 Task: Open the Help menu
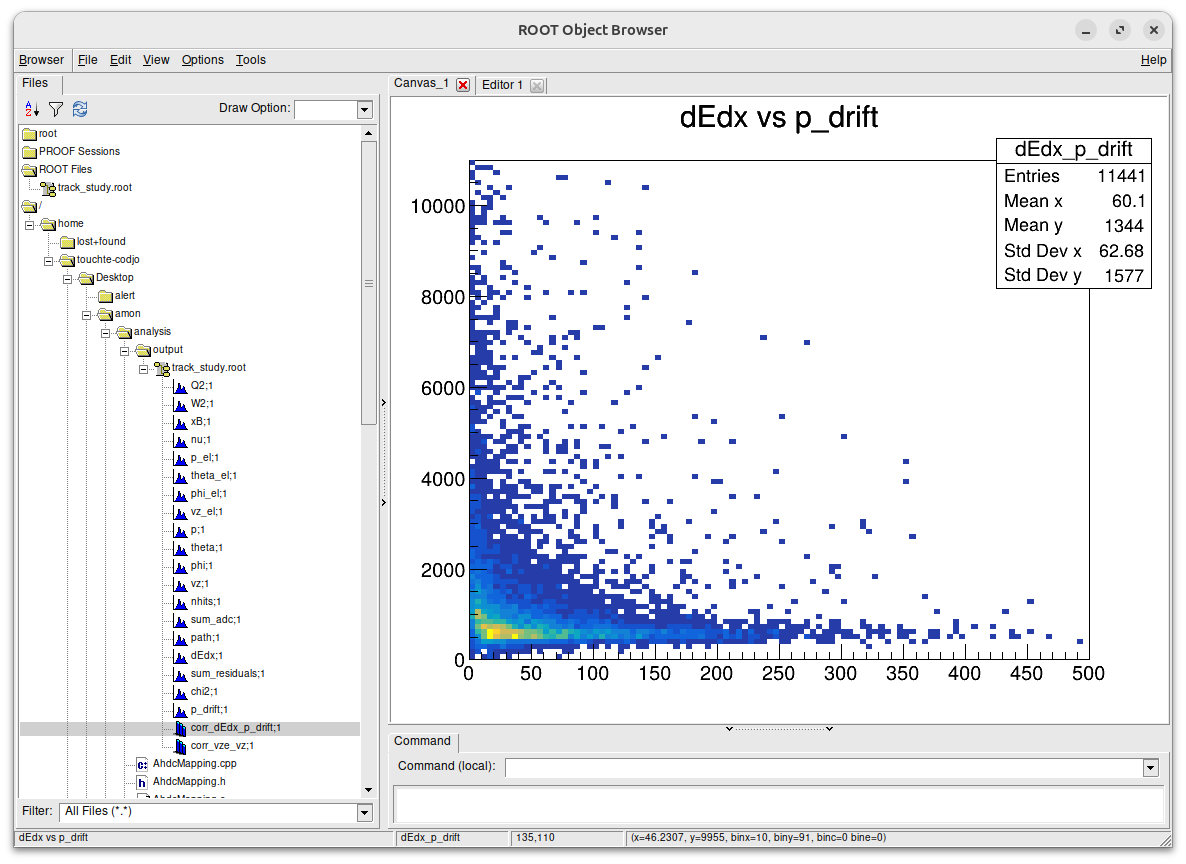point(1153,60)
